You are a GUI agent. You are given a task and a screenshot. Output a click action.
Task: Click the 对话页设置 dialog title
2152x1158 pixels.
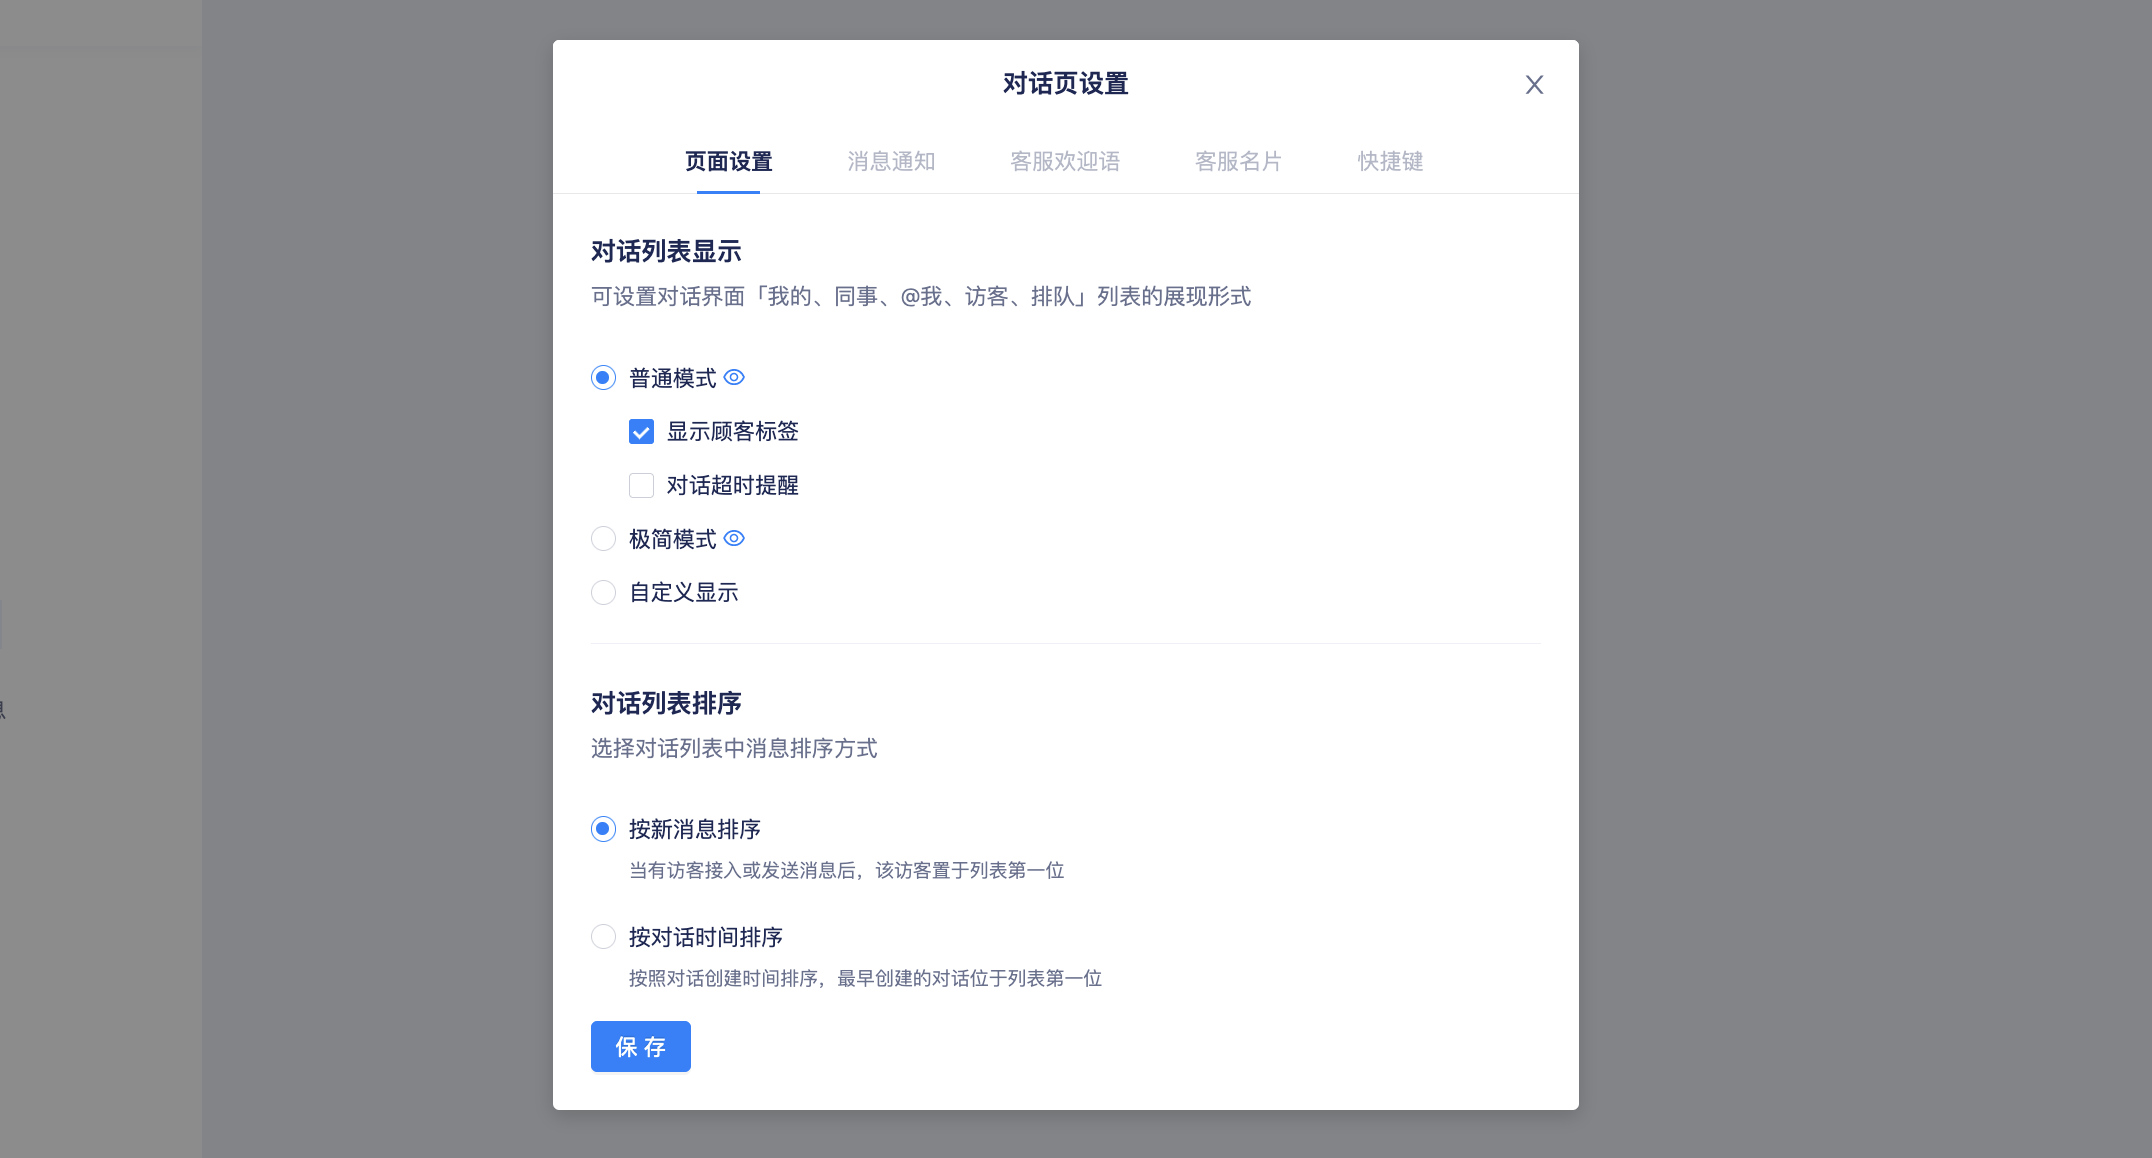click(x=1065, y=84)
